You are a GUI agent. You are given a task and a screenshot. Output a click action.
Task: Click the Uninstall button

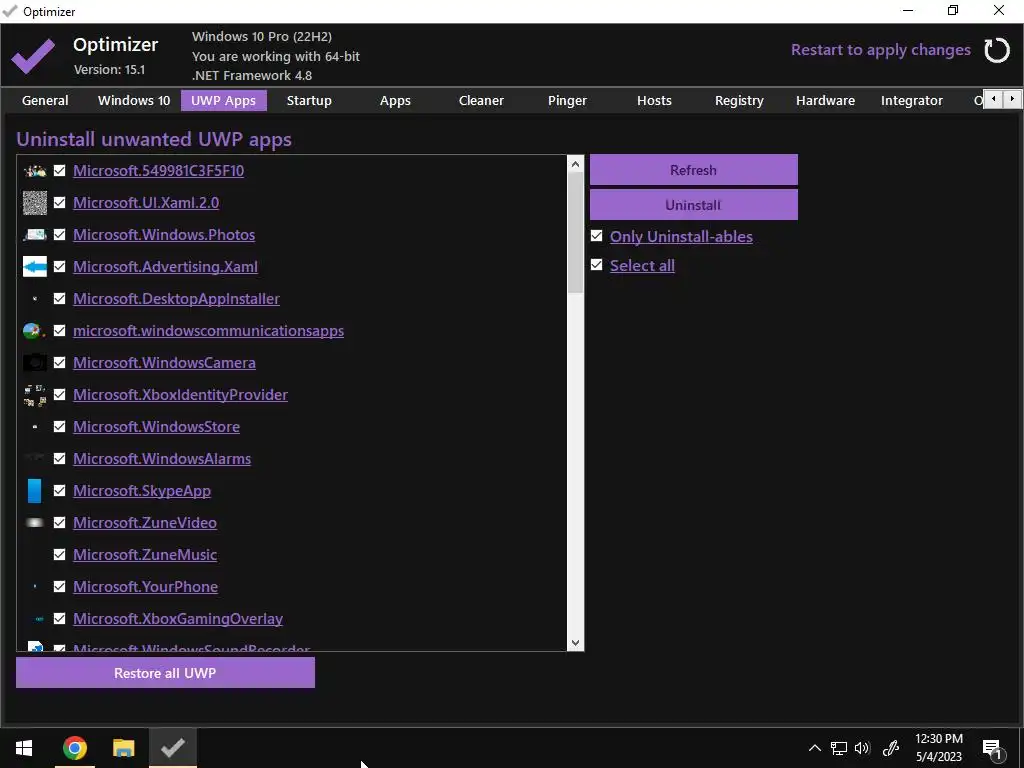tap(694, 205)
